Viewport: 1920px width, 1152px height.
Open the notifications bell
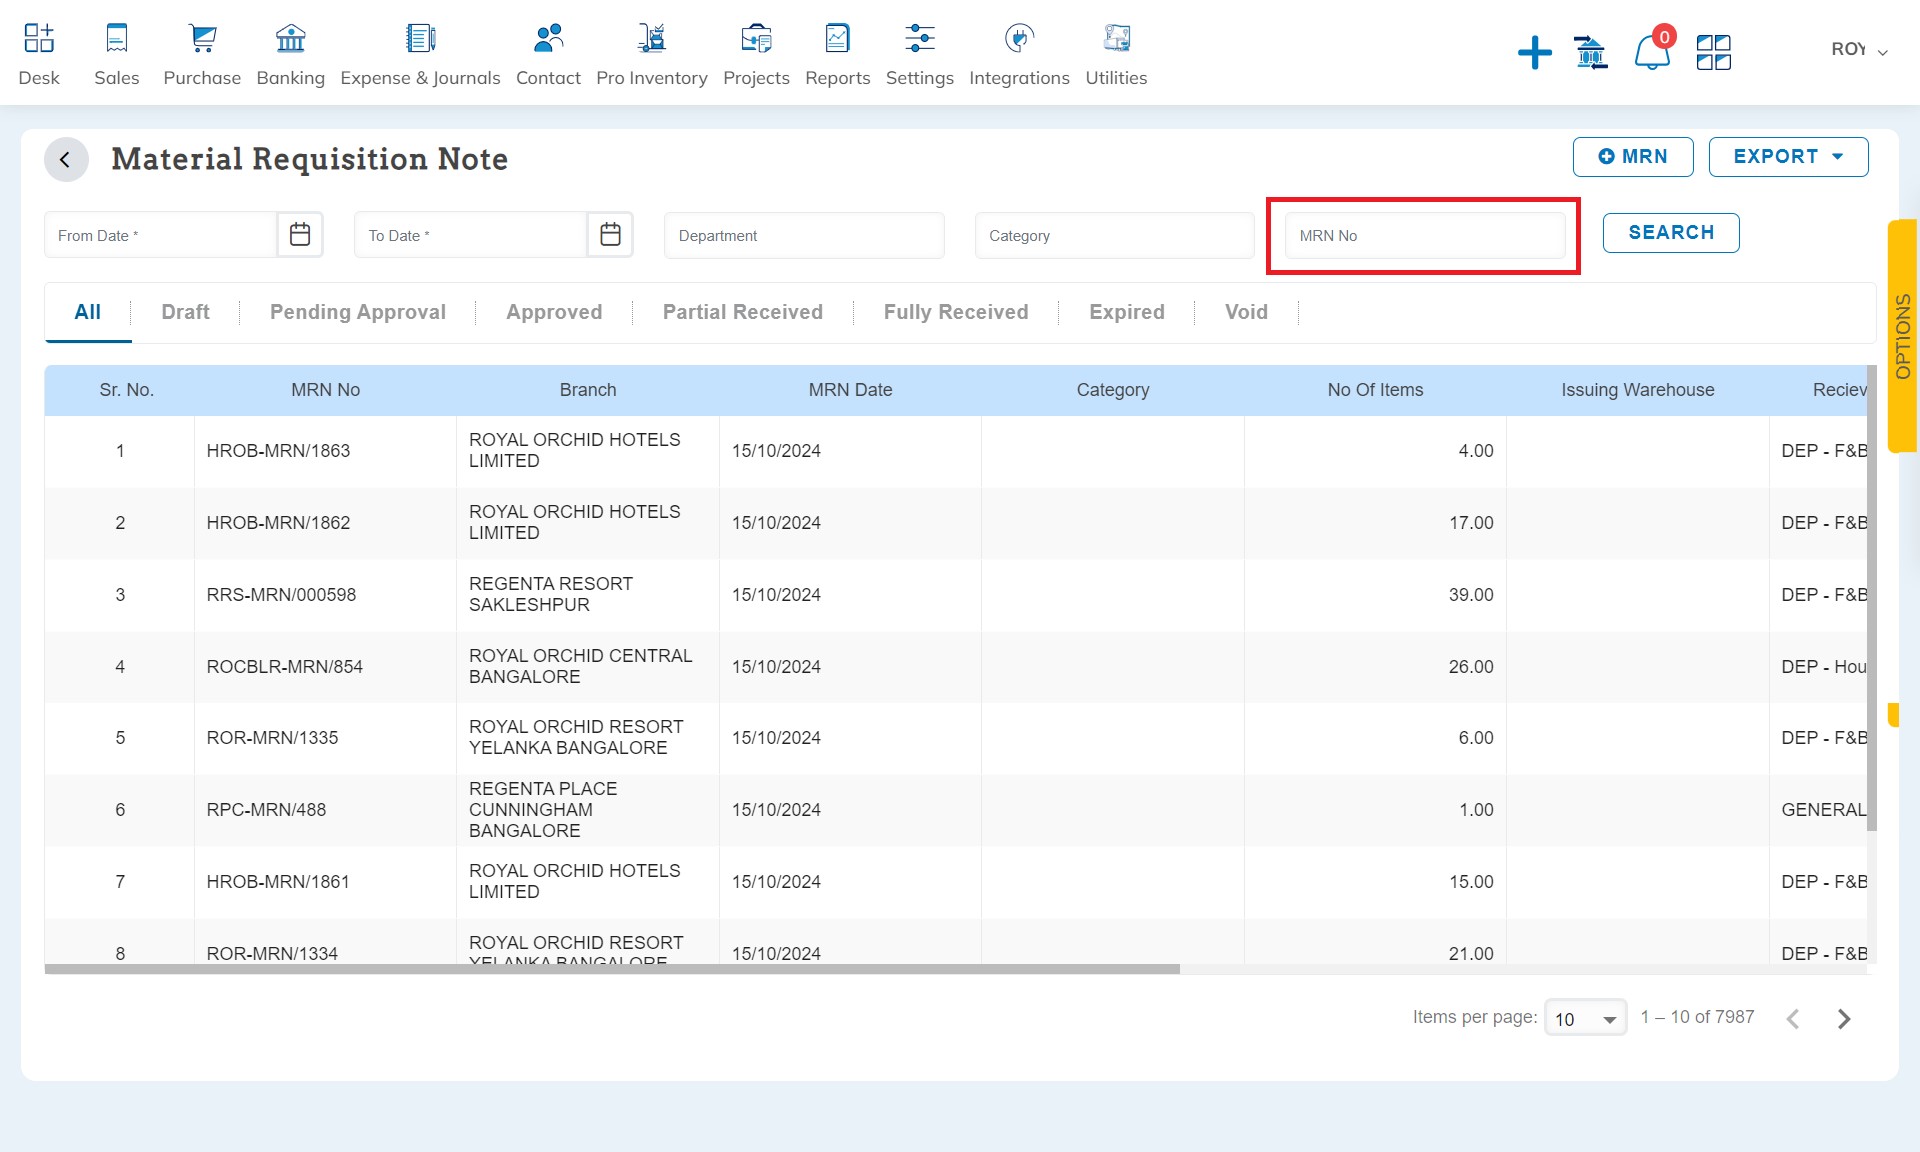(1652, 52)
